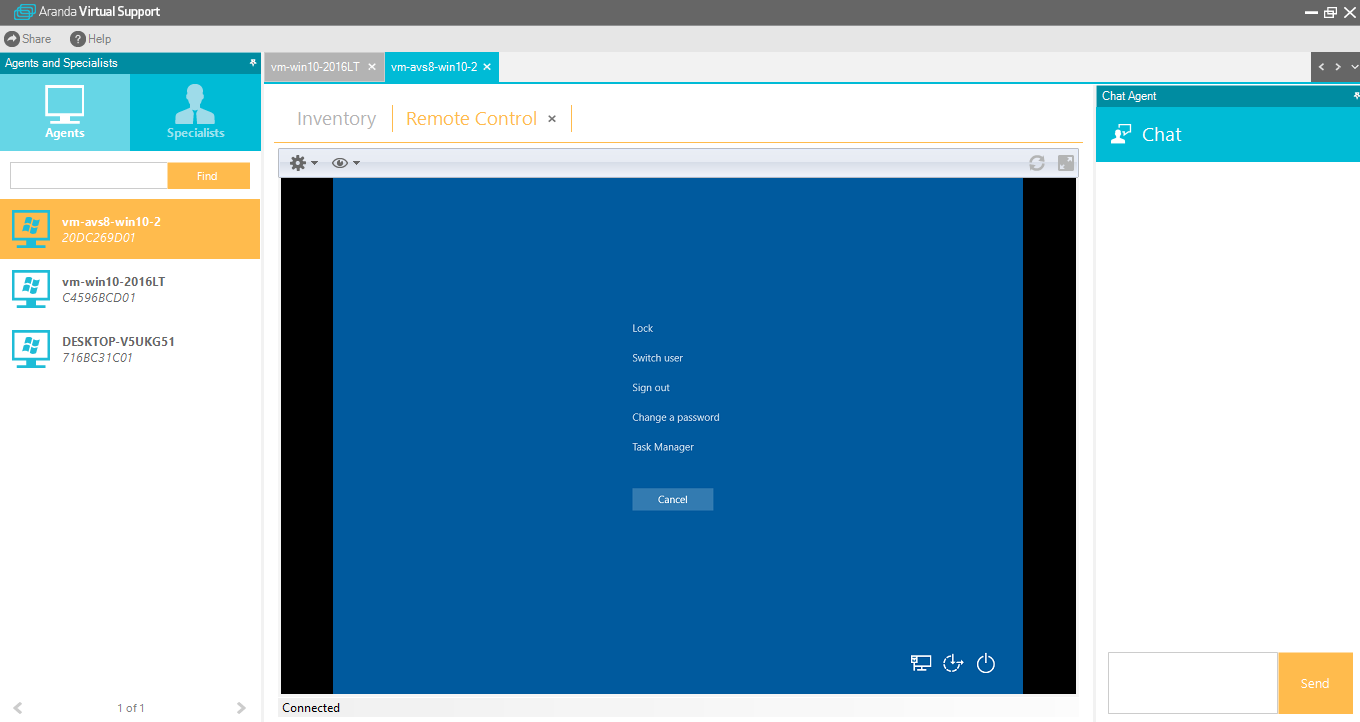The height and width of the screenshot is (722, 1360).
Task: Pin the Chat Agent panel
Action: coord(1356,96)
